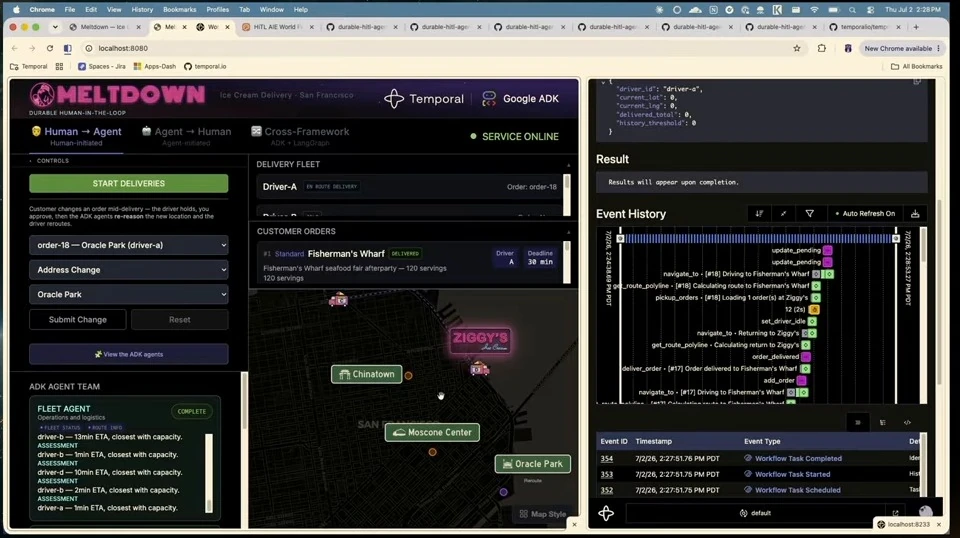Open the Bookmarks menu in menu bar

[179, 10]
